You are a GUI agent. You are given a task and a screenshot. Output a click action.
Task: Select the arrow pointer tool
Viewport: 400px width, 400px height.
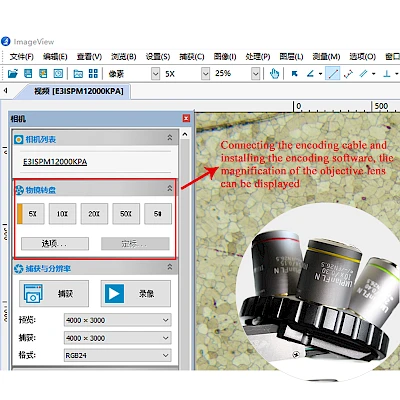tap(294, 73)
